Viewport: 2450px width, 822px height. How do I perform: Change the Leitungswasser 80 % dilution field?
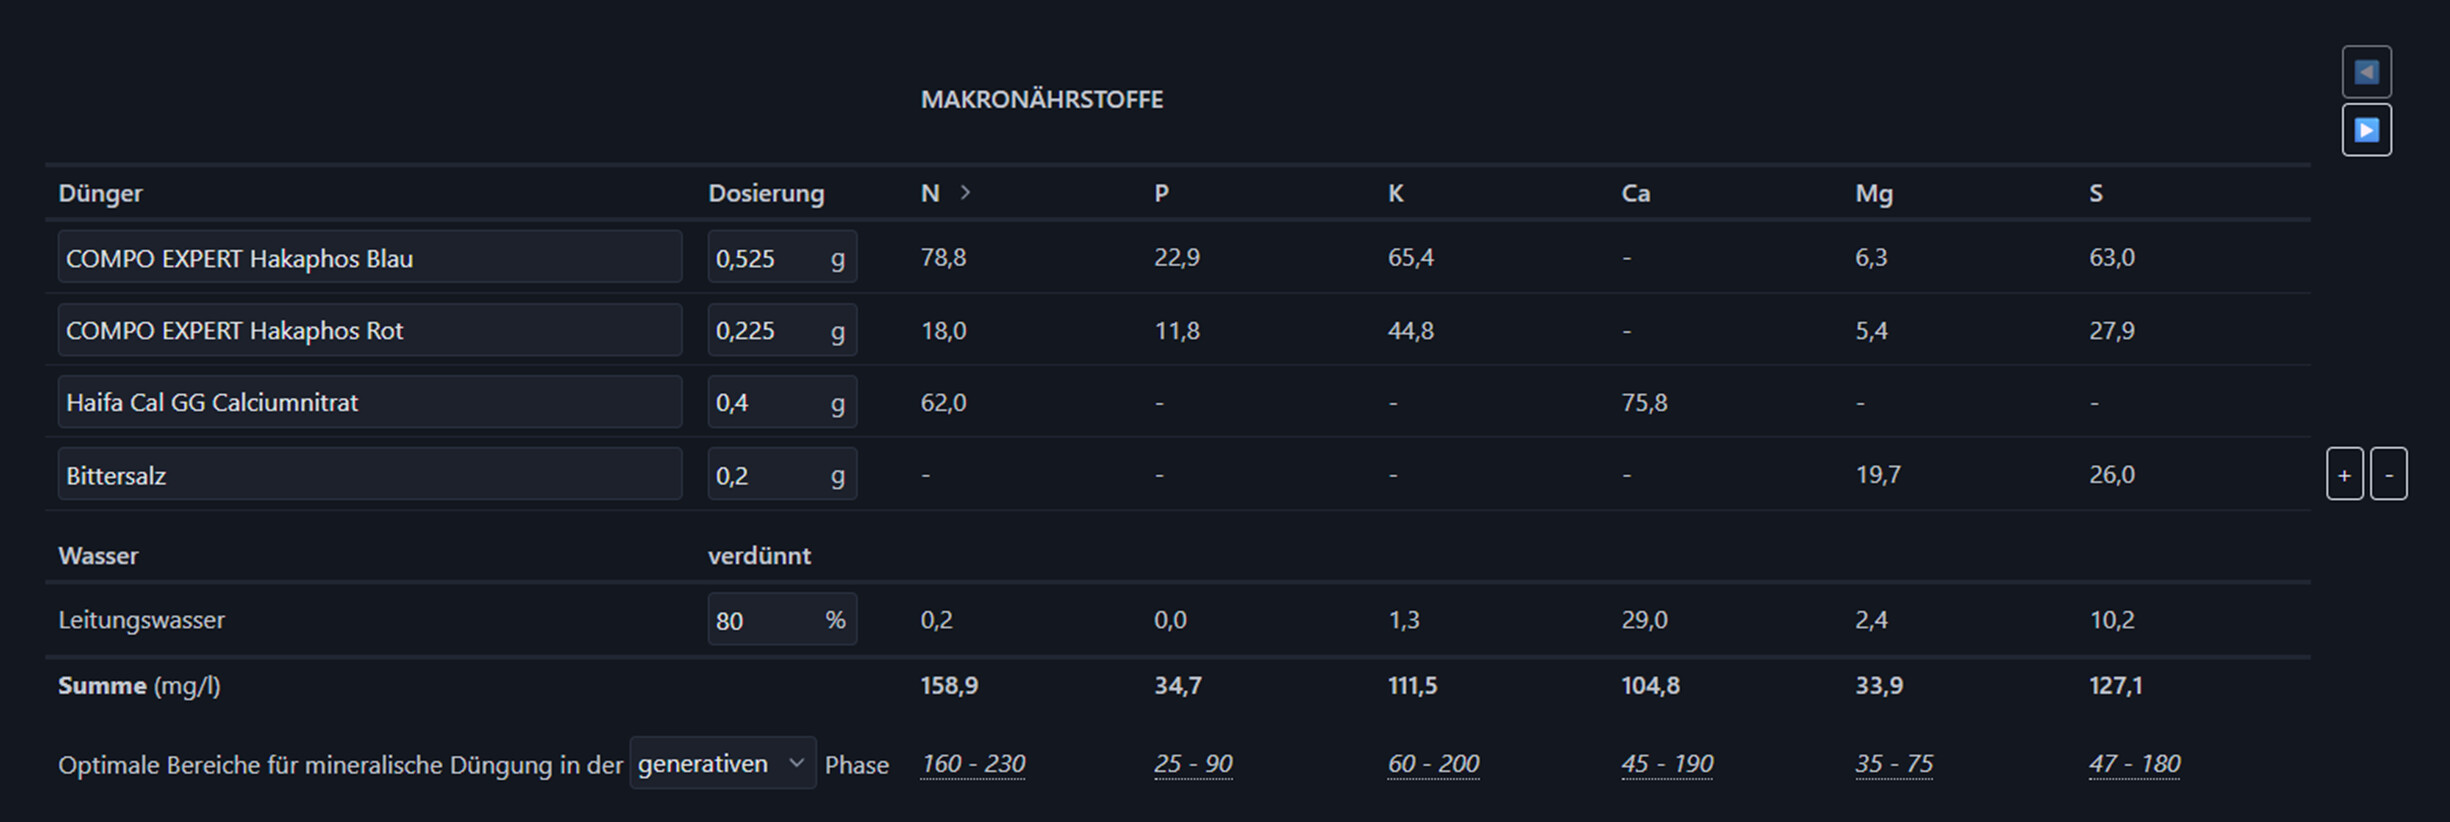766,620
